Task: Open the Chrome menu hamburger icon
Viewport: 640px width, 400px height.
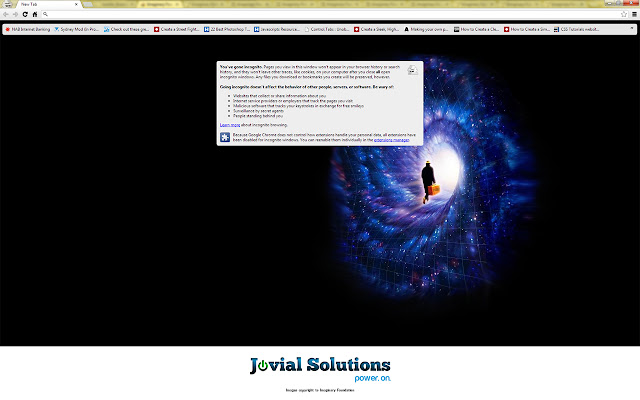Action: pos(634,14)
